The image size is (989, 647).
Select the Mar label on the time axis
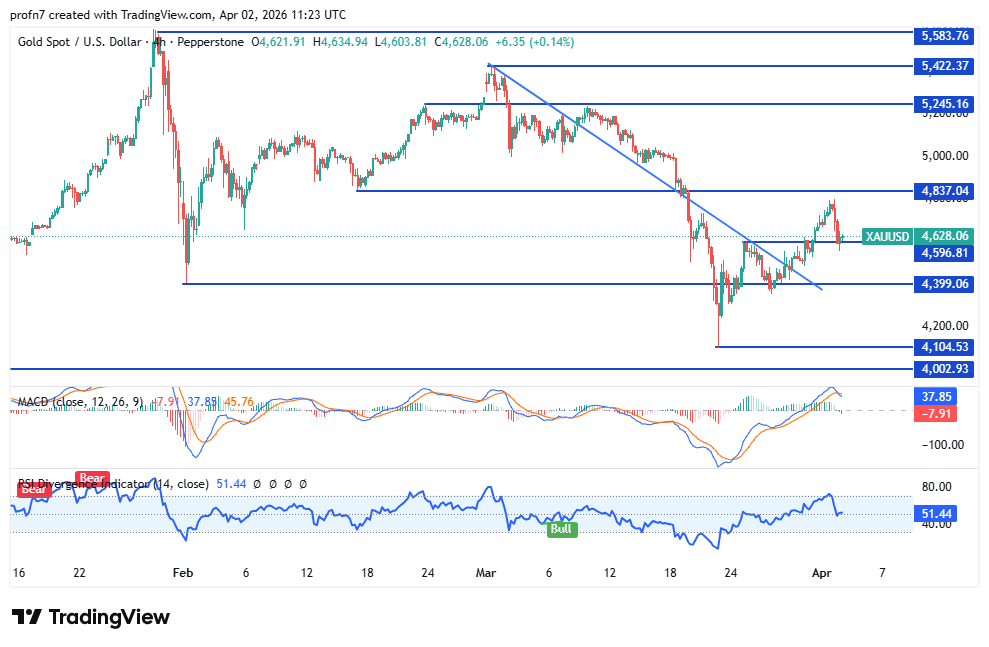pyautogui.click(x=486, y=573)
